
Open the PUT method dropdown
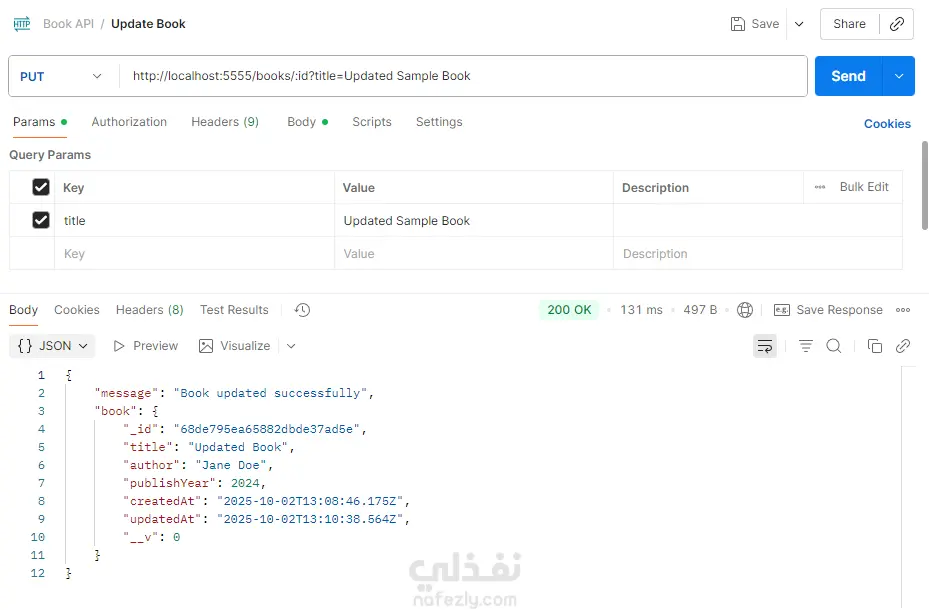[61, 76]
